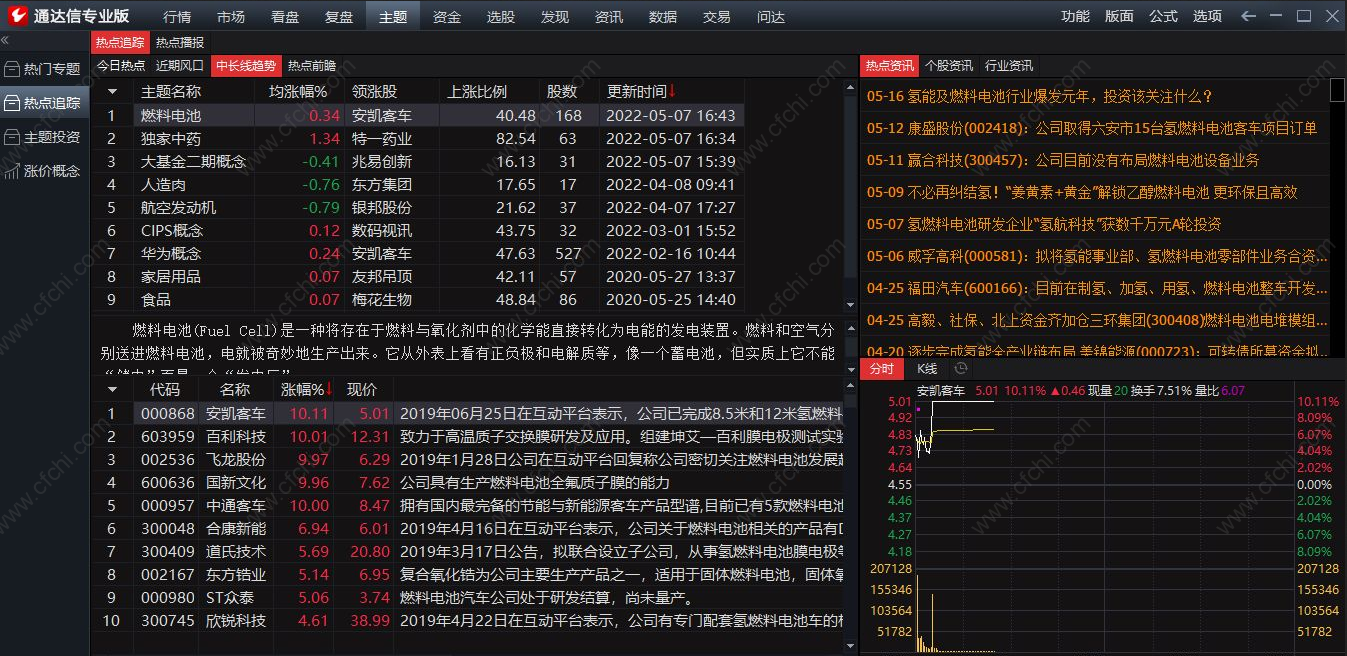Open 主题投资 in the left sidebar
The height and width of the screenshot is (656, 1347).
44,137
